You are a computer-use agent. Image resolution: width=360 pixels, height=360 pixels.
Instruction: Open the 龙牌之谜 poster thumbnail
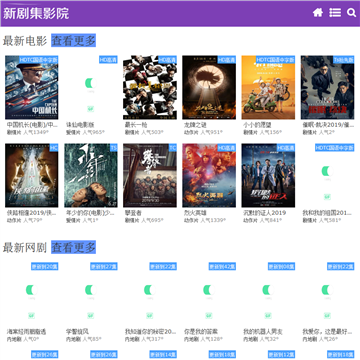pyautogui.click(x=209, y=87)
